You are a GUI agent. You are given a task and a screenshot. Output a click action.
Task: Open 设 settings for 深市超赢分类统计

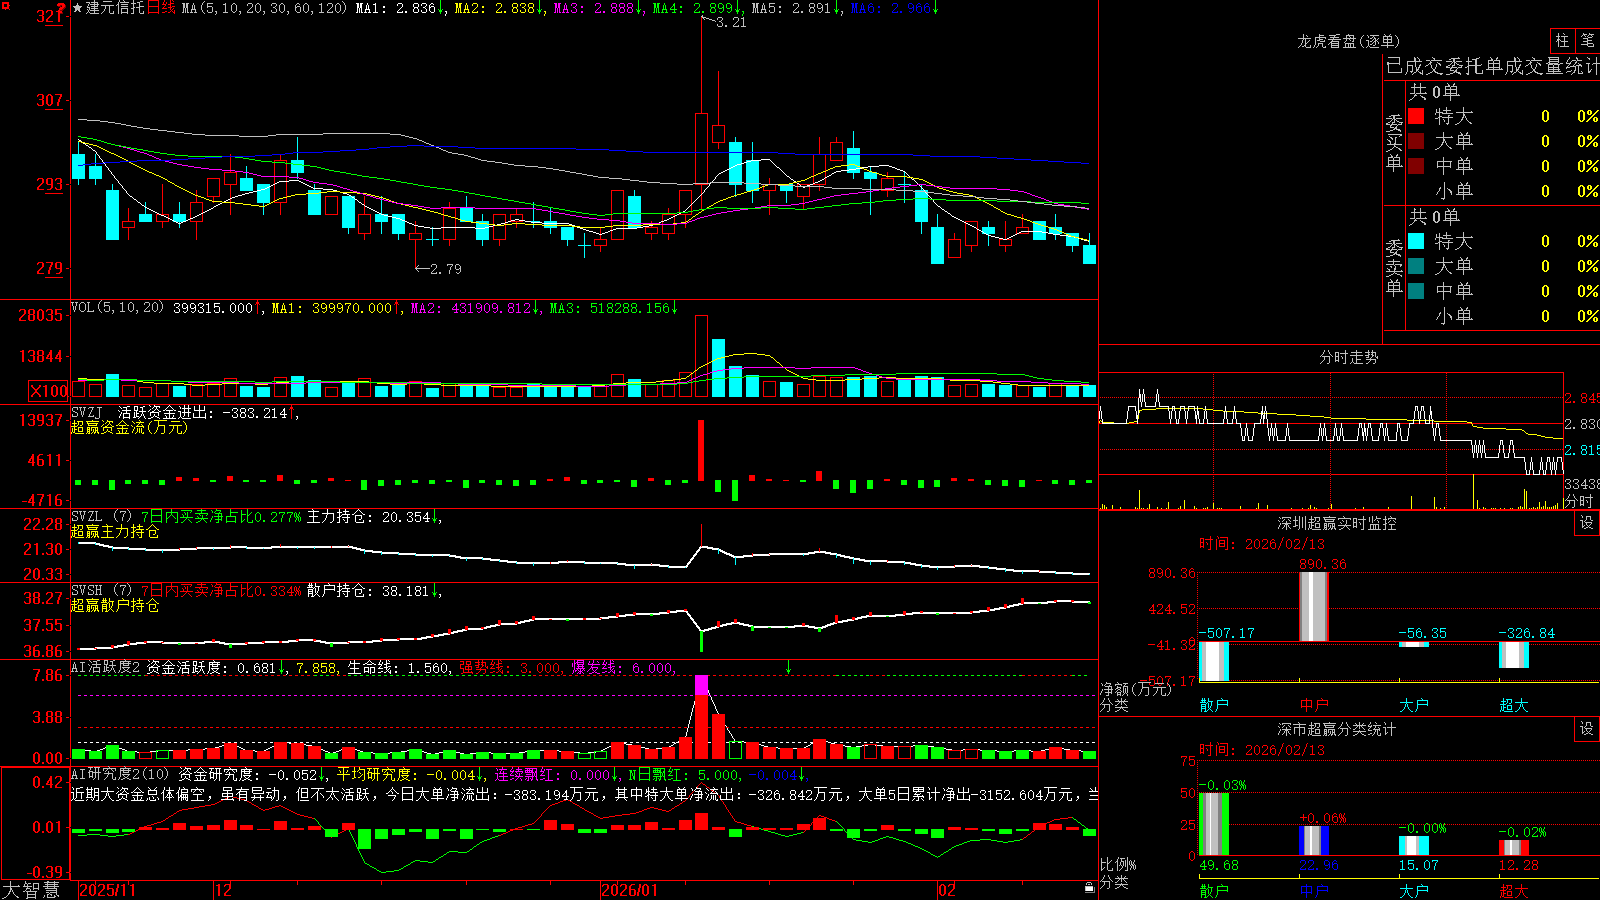pos(1587,729)
